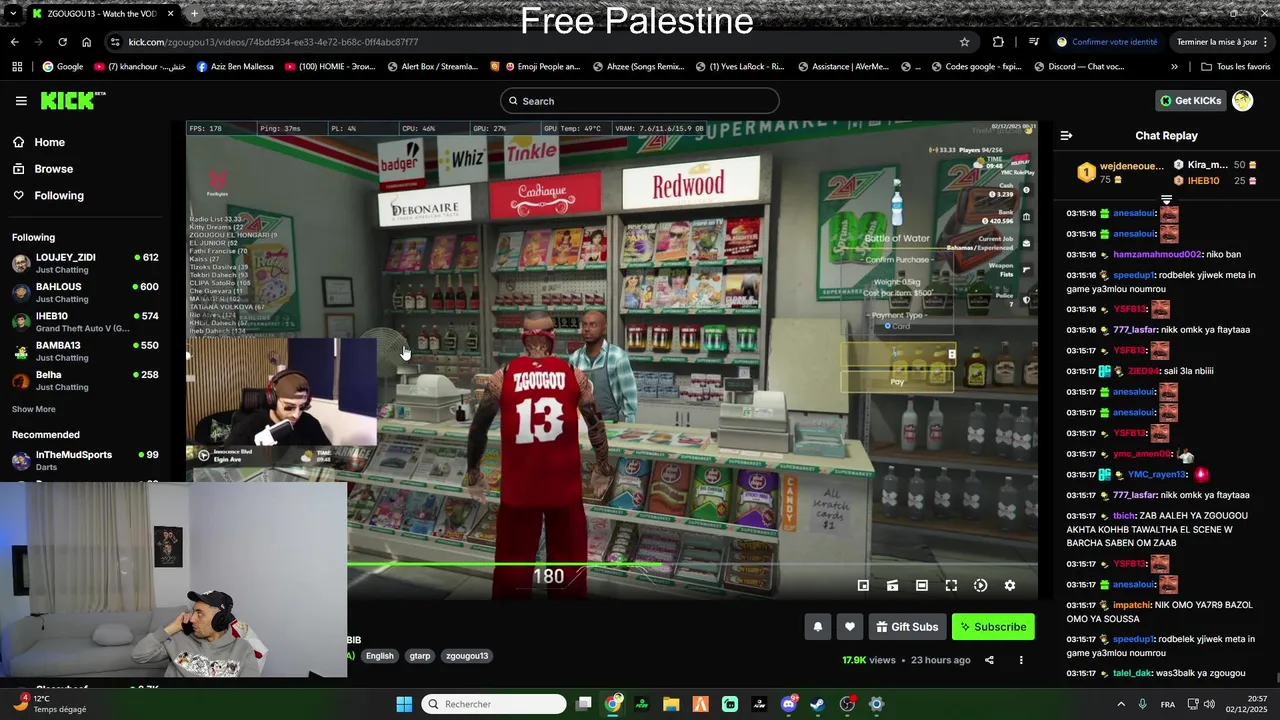Open playback speed control
This screenshot has width=1280, height=720.
pyautogui.click(x=980, y=585)
